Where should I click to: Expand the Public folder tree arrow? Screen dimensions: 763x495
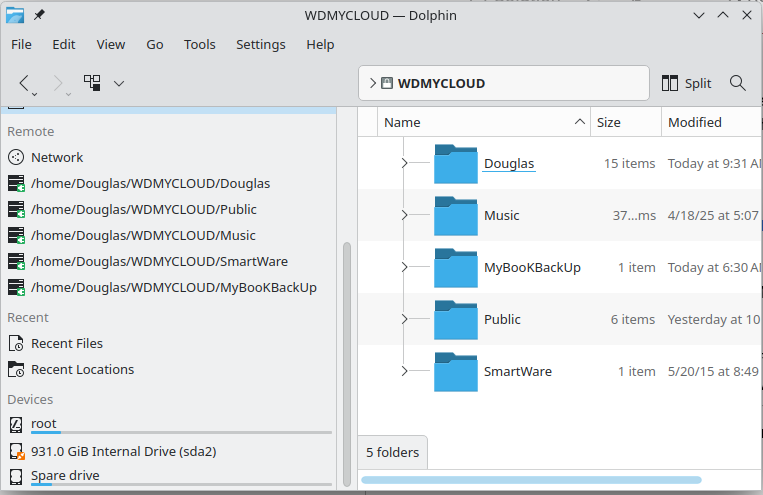pyautogui.click(x=404, y=319)
